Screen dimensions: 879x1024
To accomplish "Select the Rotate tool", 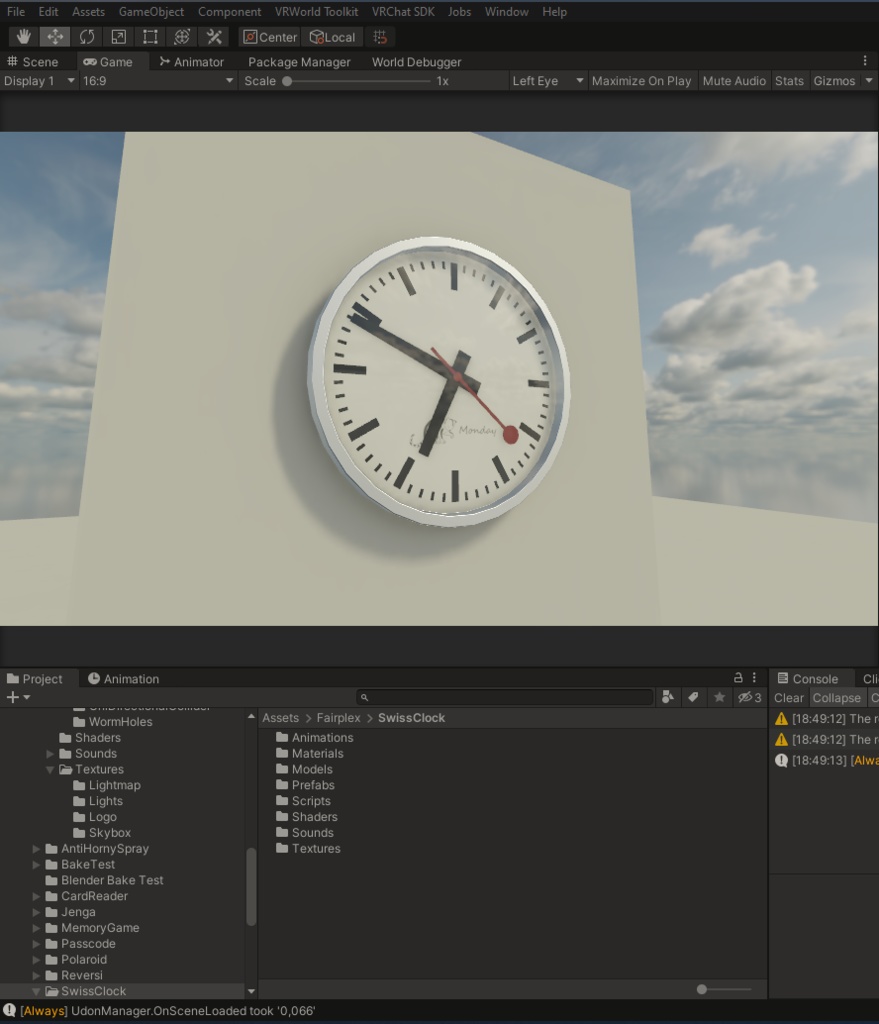I will [88, 37].
